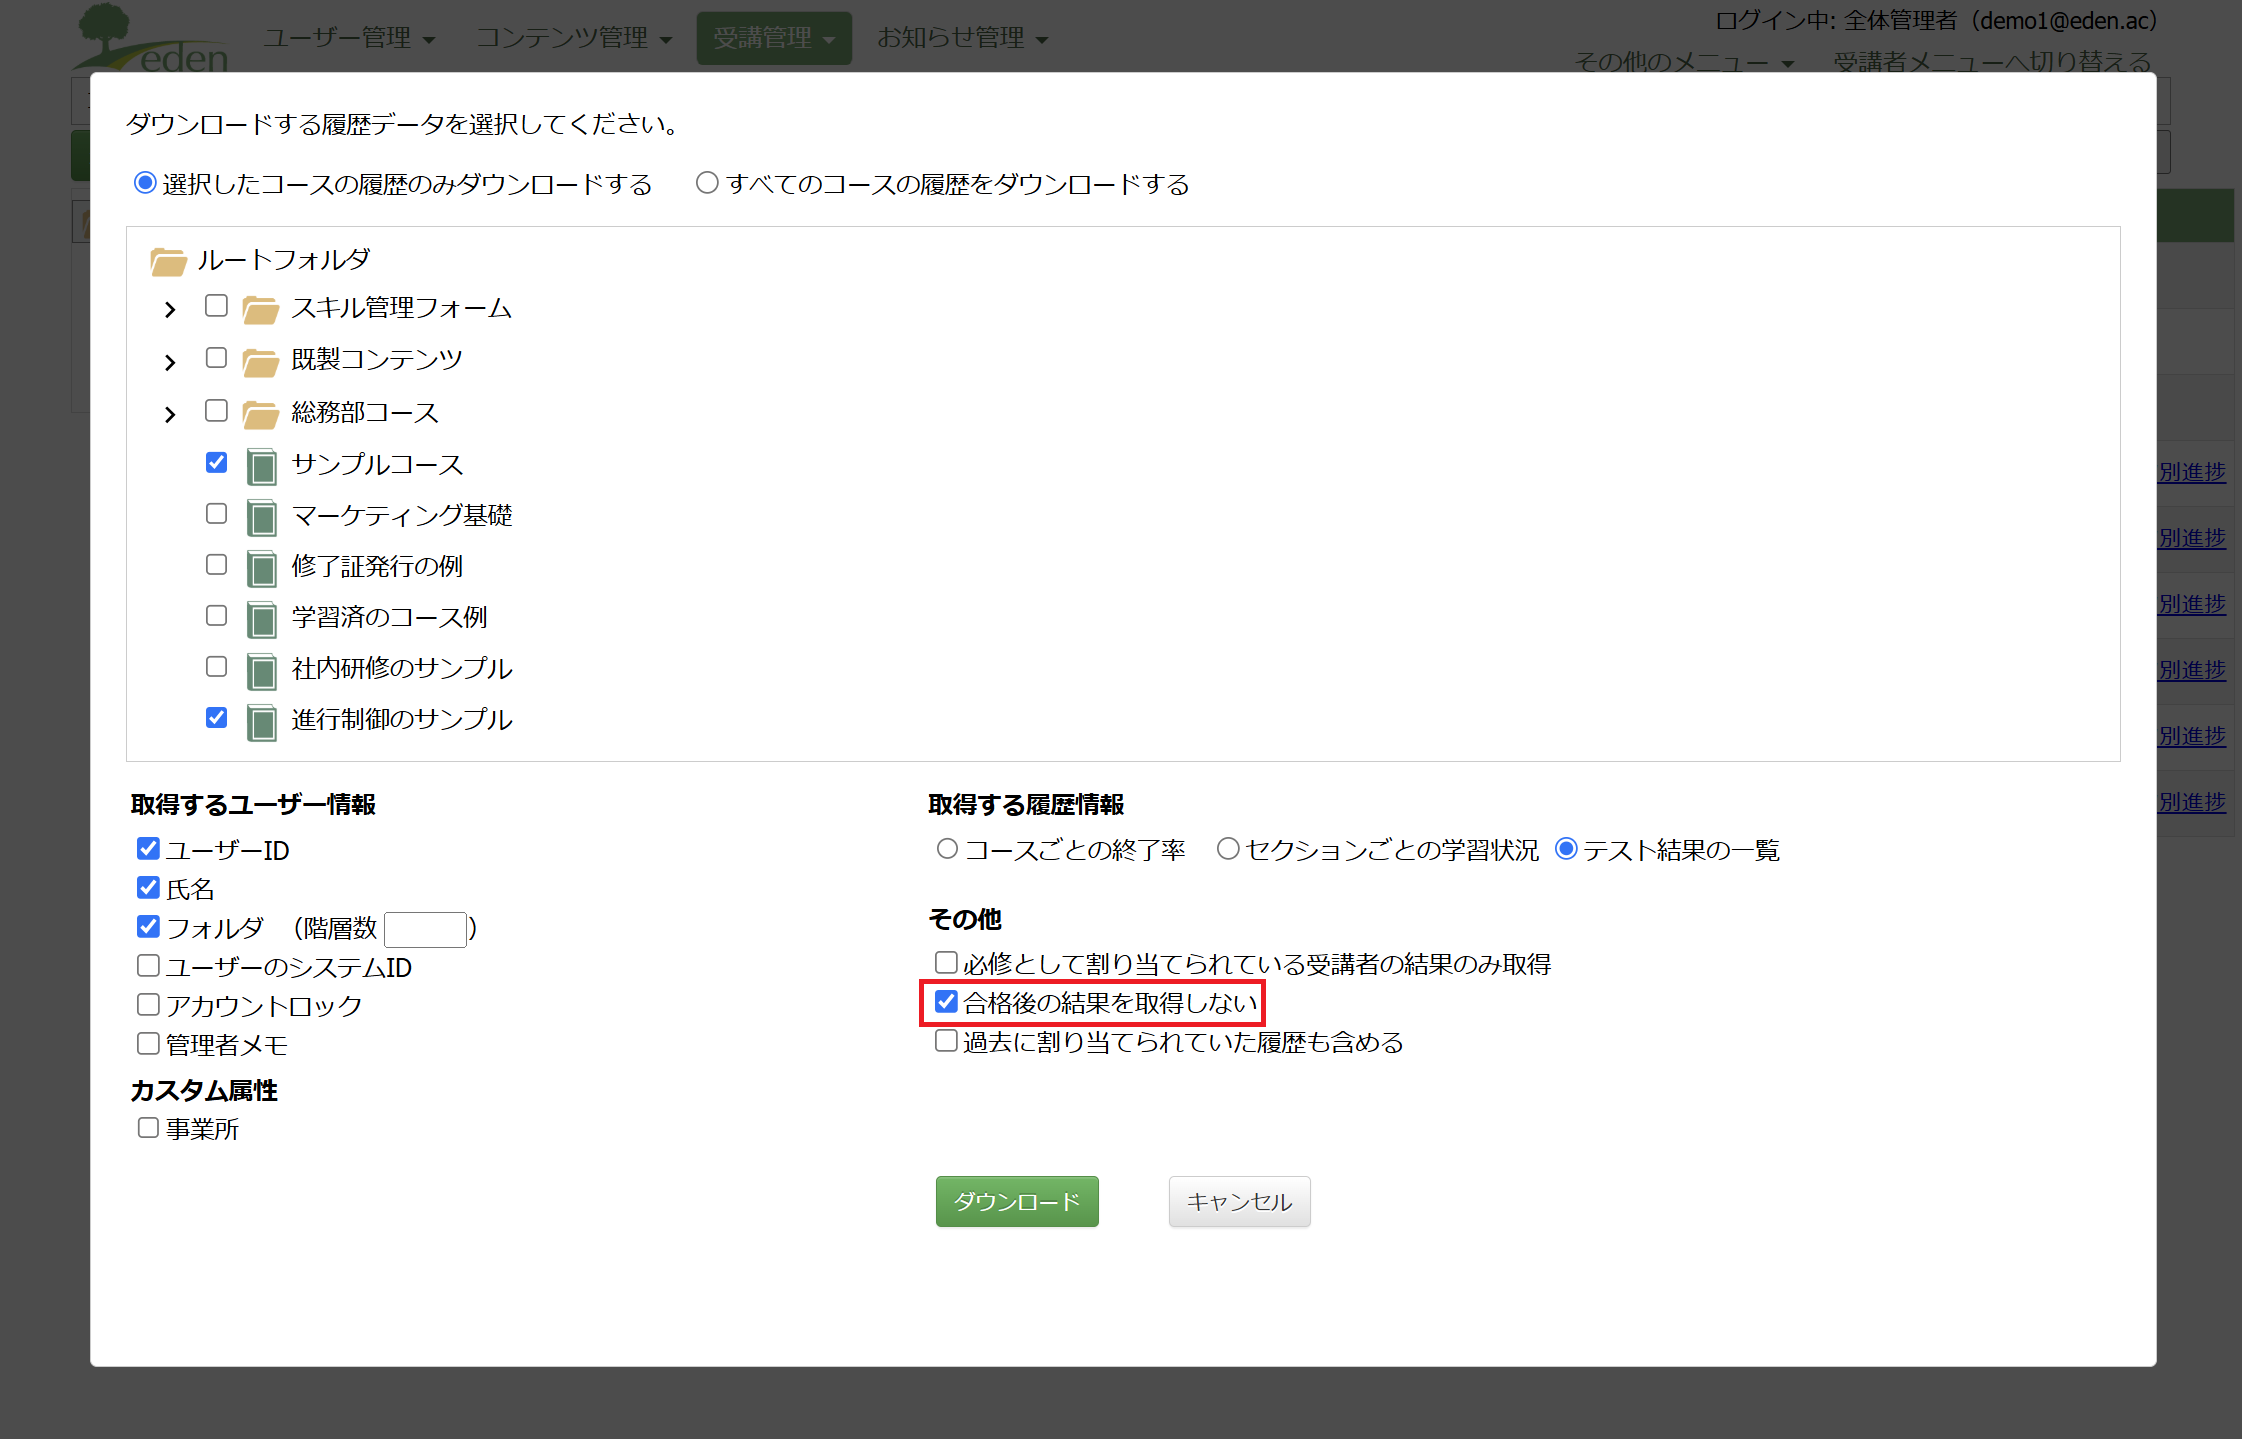This screenshot has width=2242, height=1439.
Task: Select すべてのコースの履歴をダウンロードする radio
Action: 707,183
